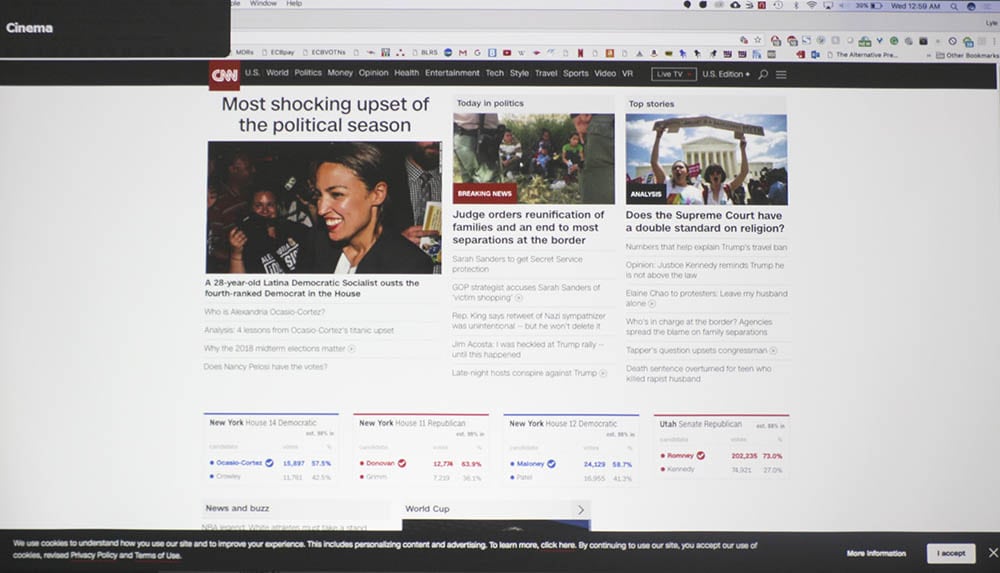This screenshot has height=573, width=1000.
Task: Open the ECBVOTNs bookmark
Action: pos(324,52)
